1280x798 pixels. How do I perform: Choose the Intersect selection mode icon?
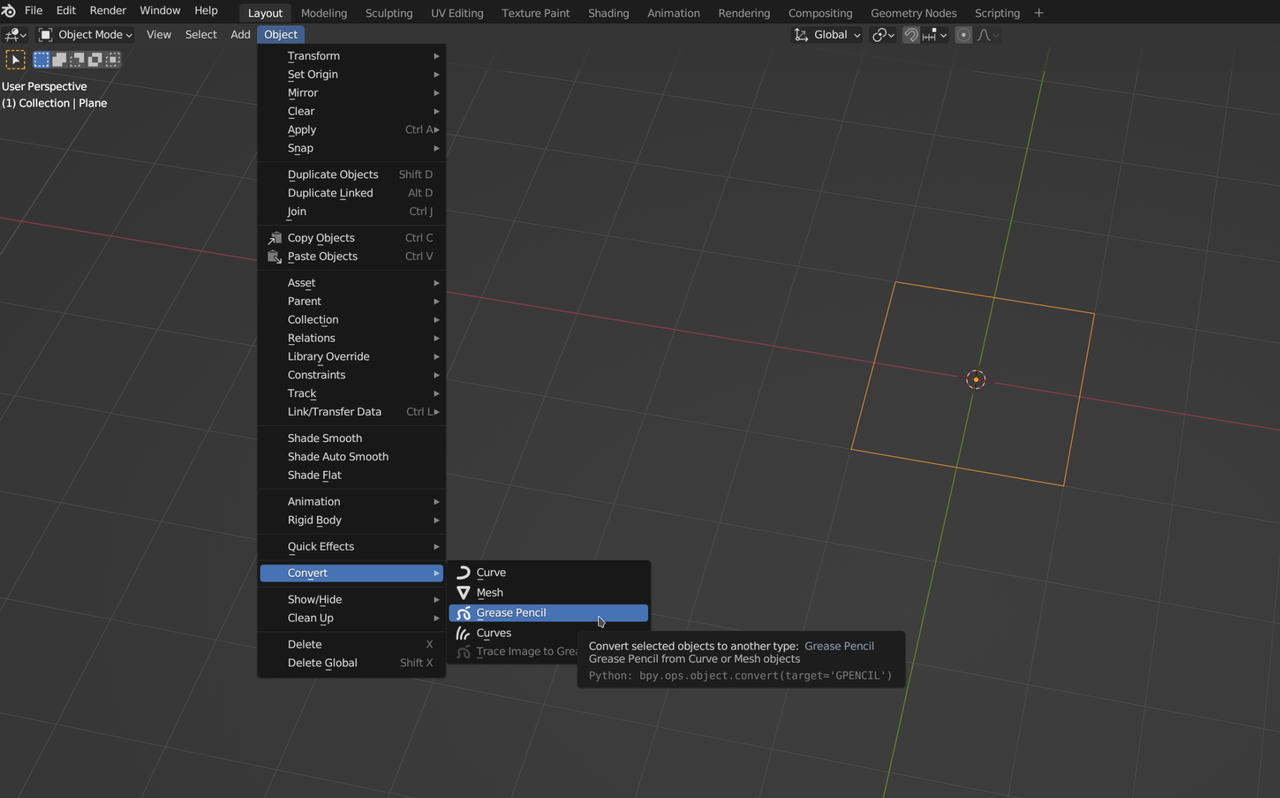point(113,60)
